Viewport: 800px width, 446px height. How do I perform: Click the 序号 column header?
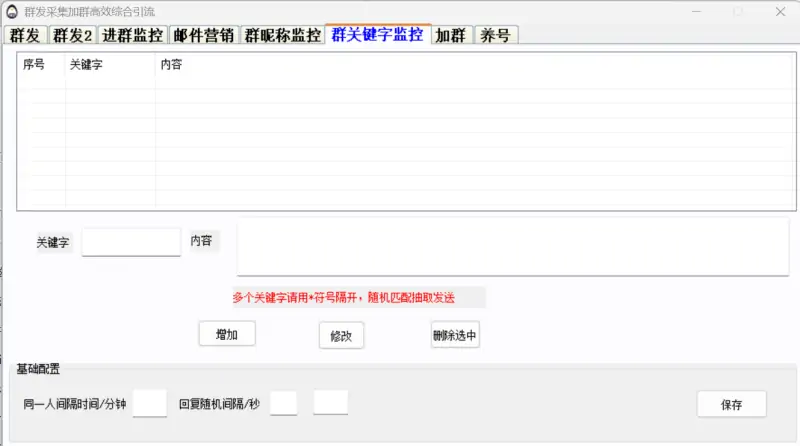34,65
